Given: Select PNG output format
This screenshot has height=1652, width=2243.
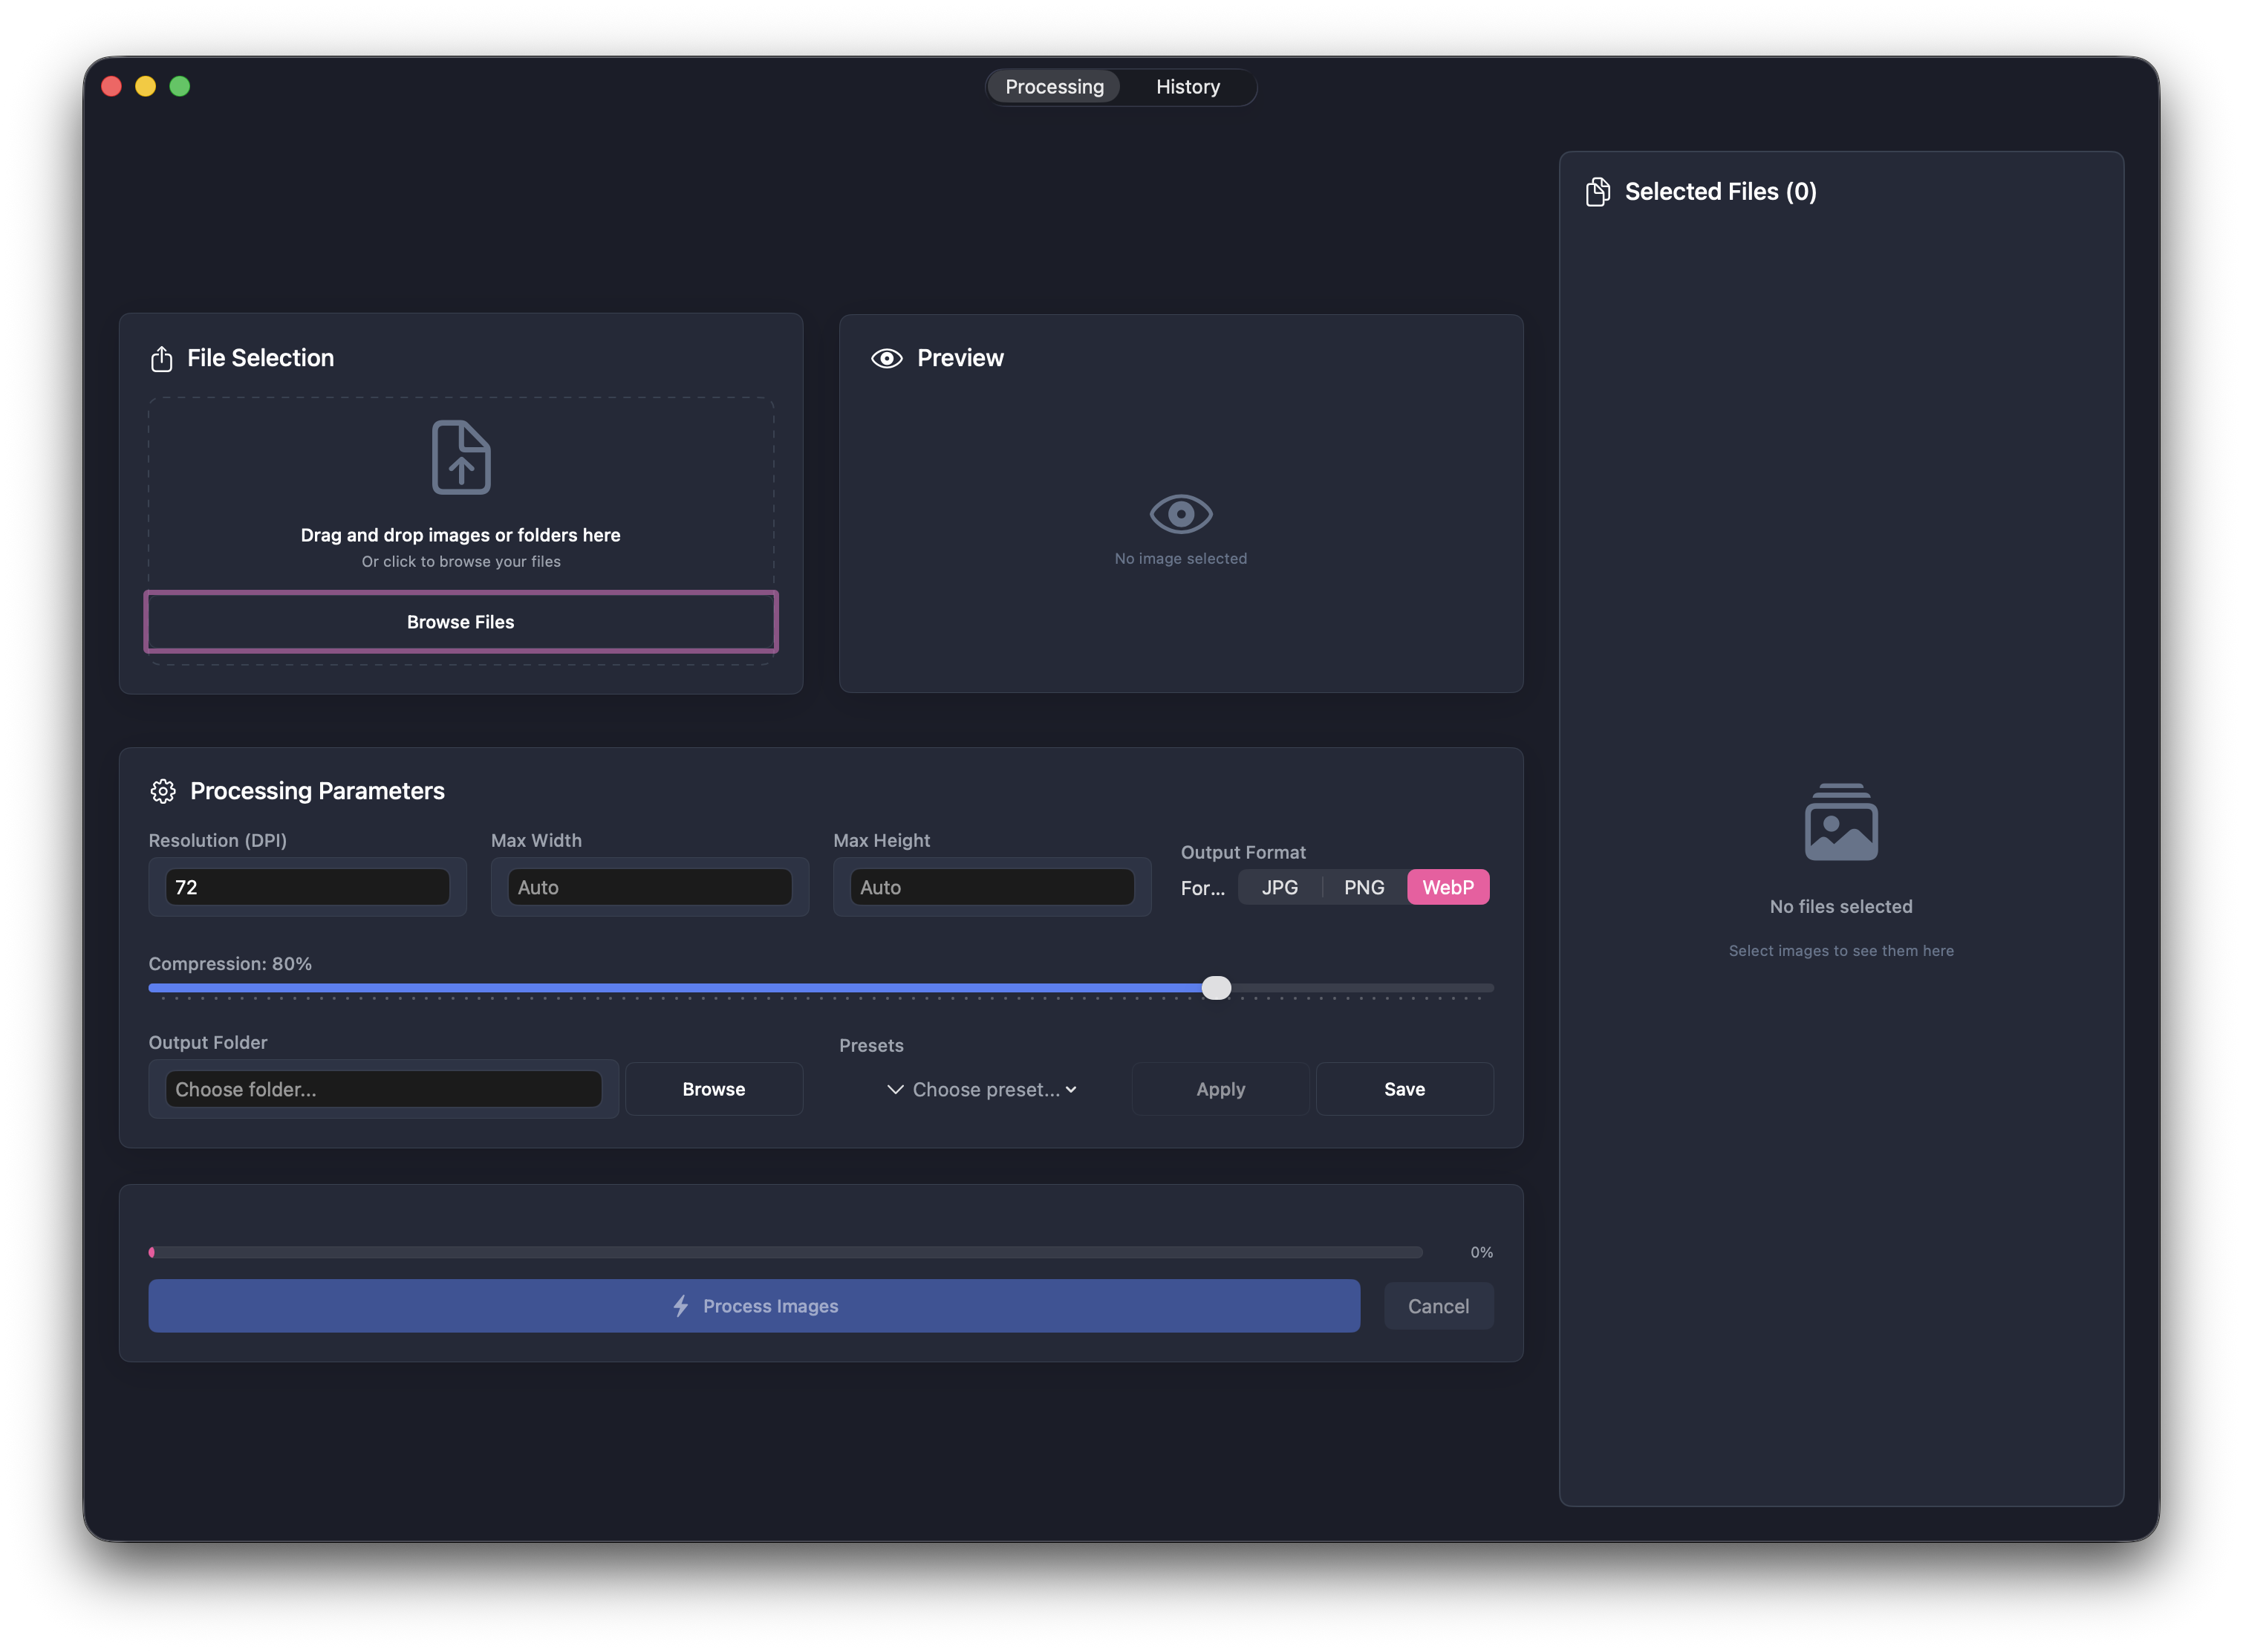Looking at the screenshot, I should point(1363,888).
